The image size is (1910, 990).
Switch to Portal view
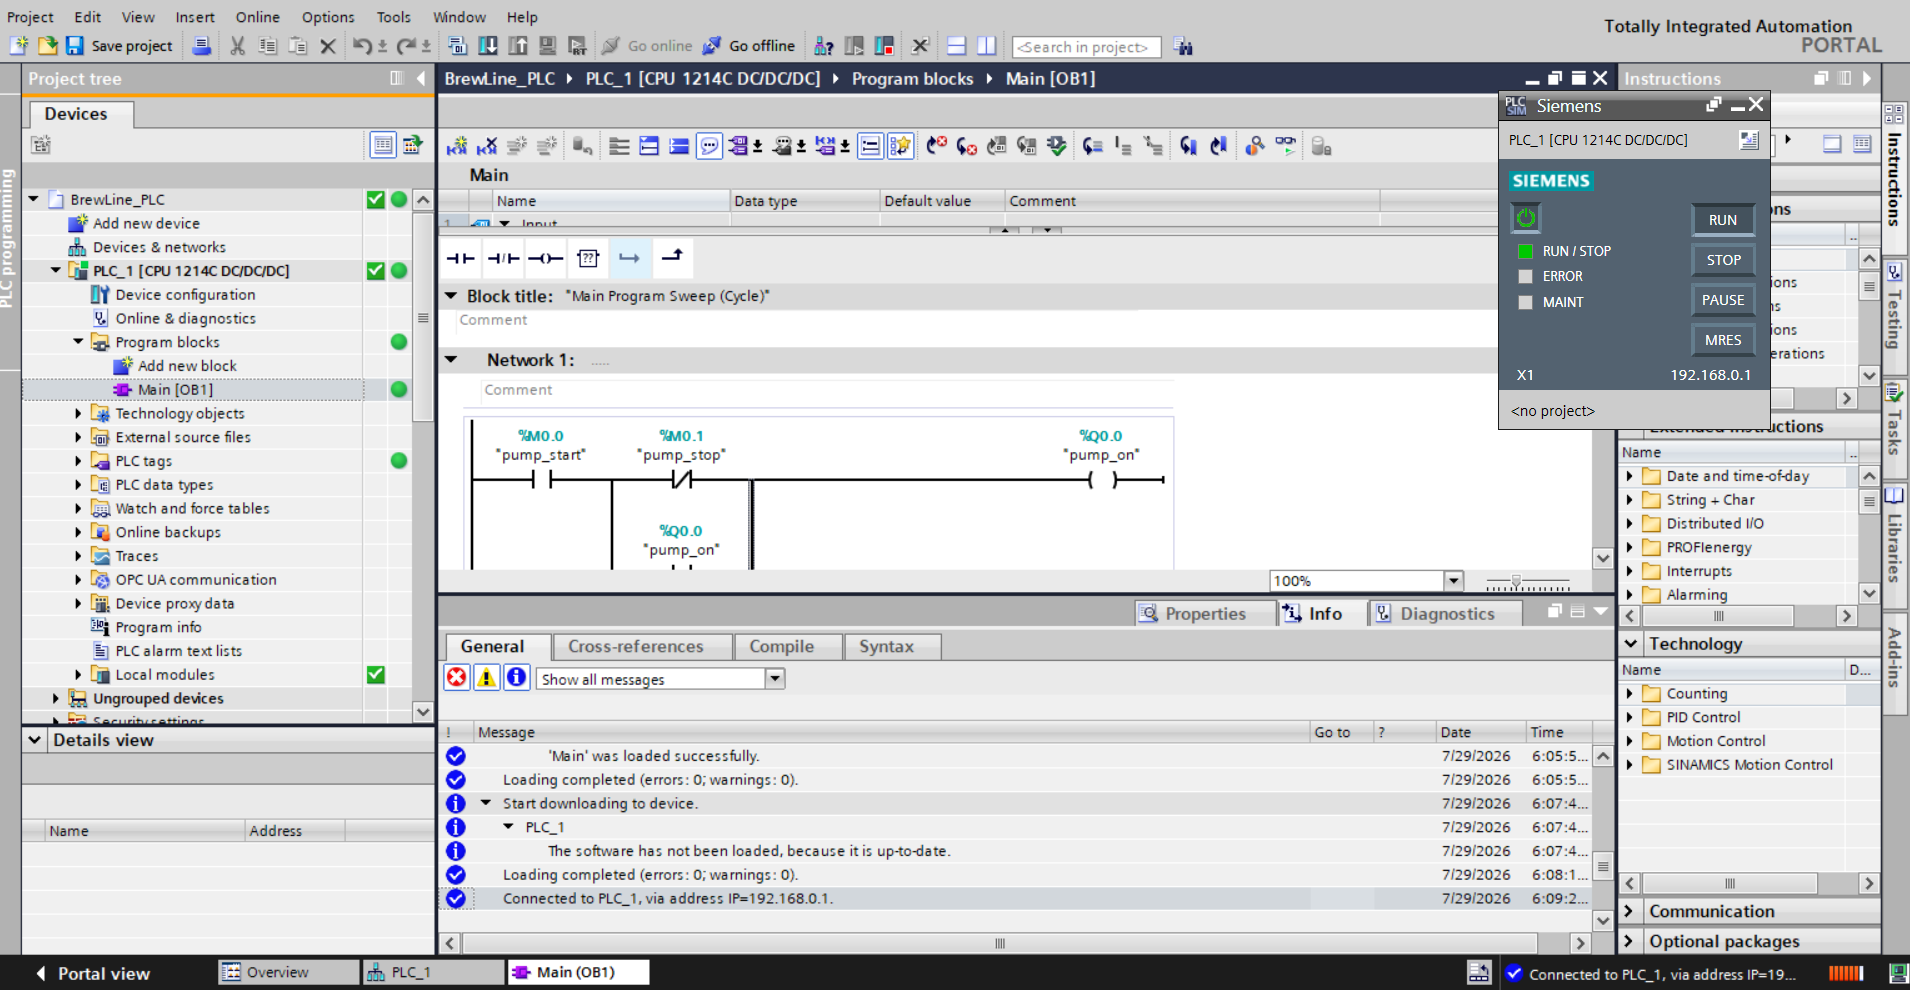pyautogui.click(x=93, y=973)
